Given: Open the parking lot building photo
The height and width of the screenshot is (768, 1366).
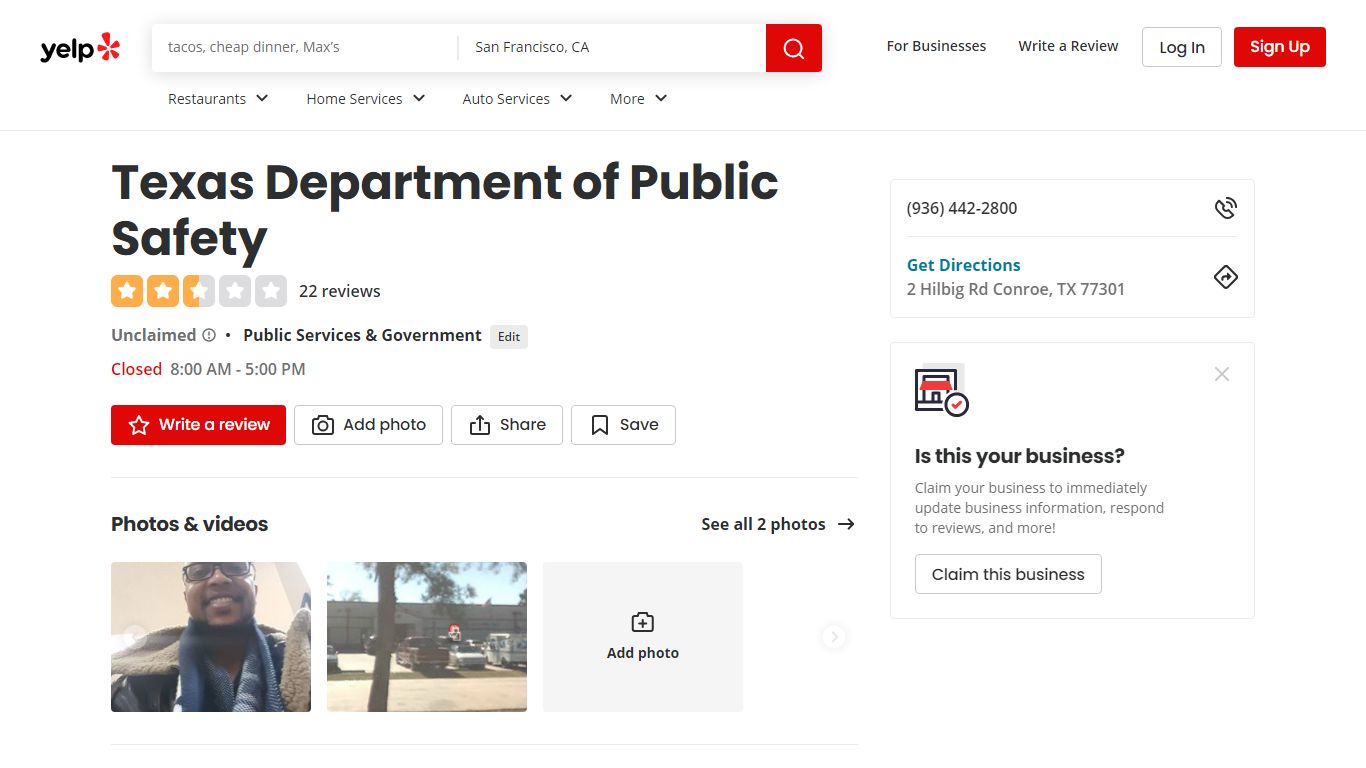Looking at the screenshot, I should pyautogui.click(x=427, y=637).
